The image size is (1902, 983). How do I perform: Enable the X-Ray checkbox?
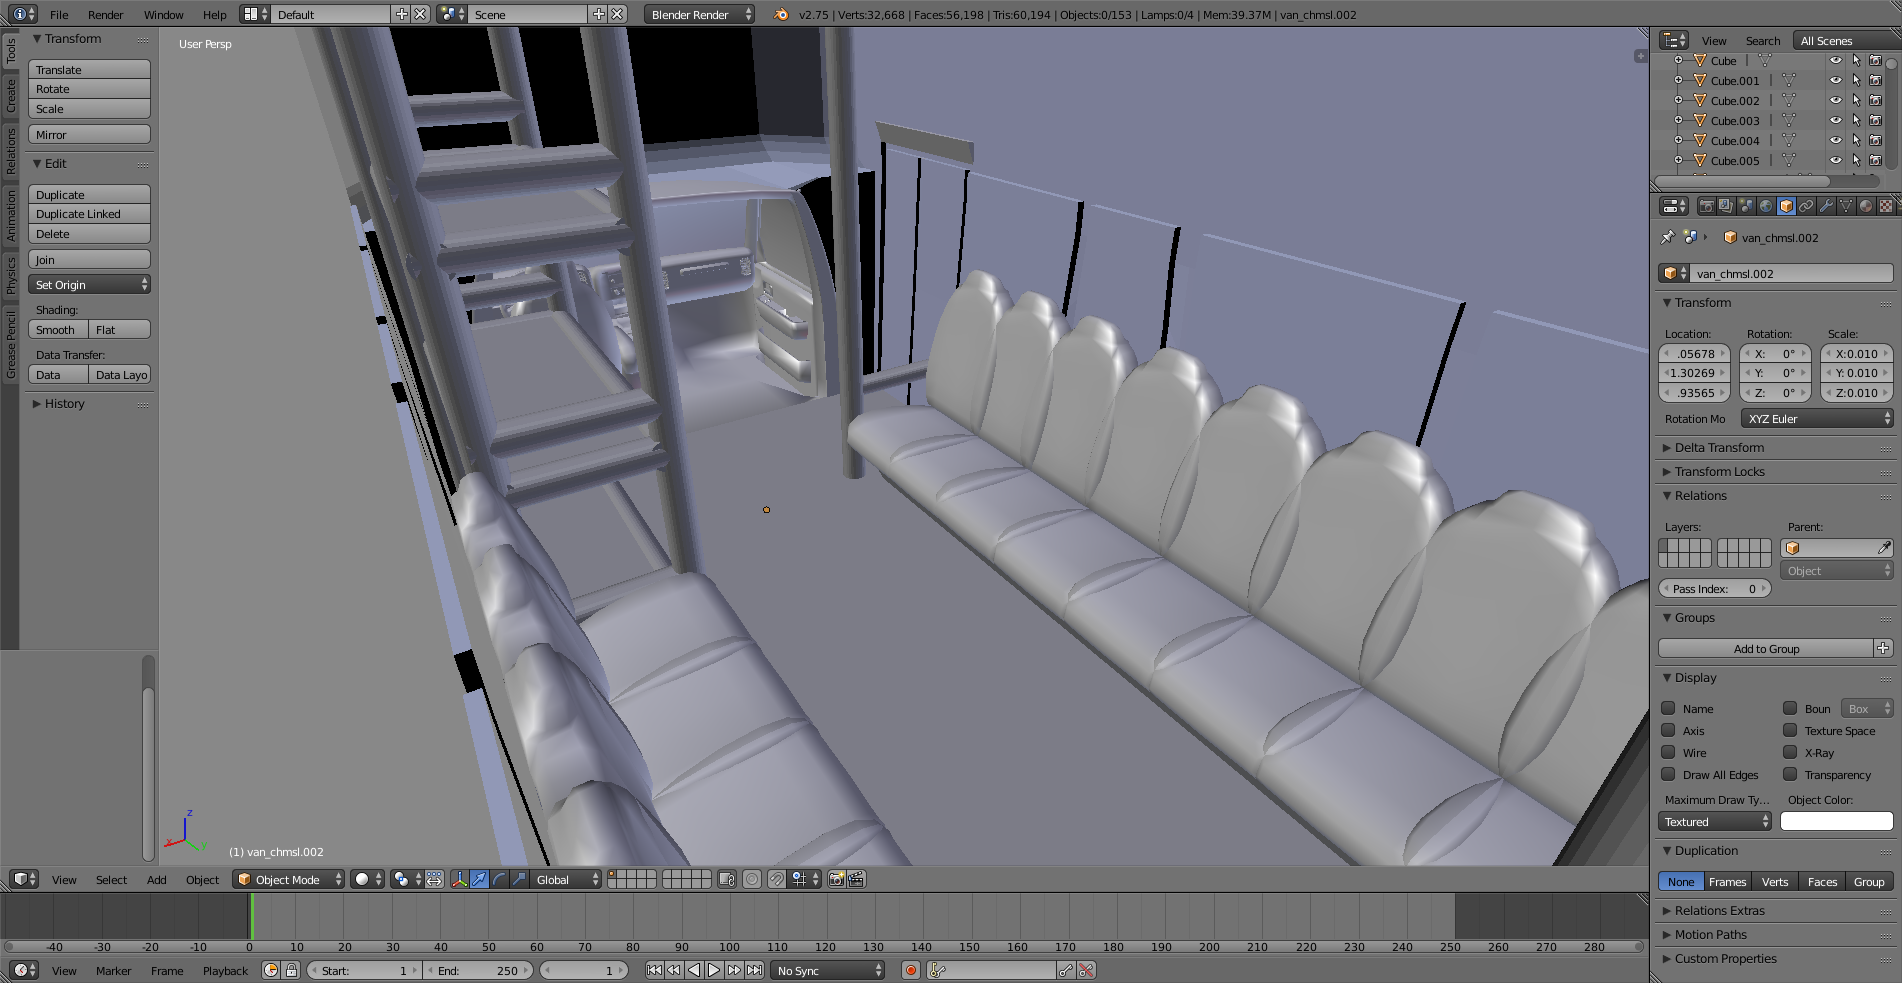pyautogui.click(x=1790, y=752)
